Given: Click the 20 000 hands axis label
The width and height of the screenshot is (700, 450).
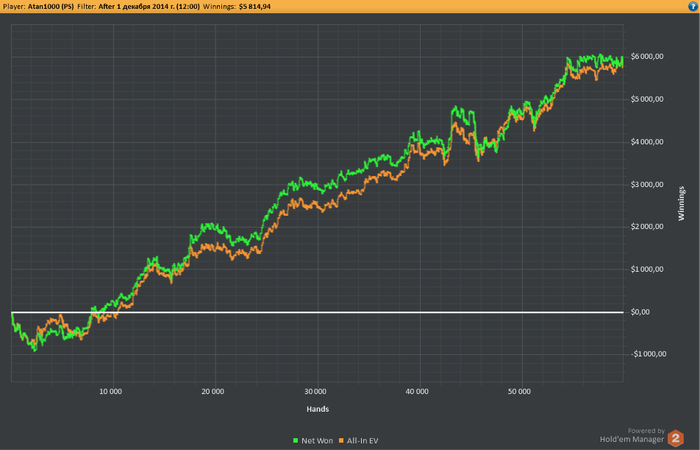Looking at the screenshot, I should tap(212, 392).
